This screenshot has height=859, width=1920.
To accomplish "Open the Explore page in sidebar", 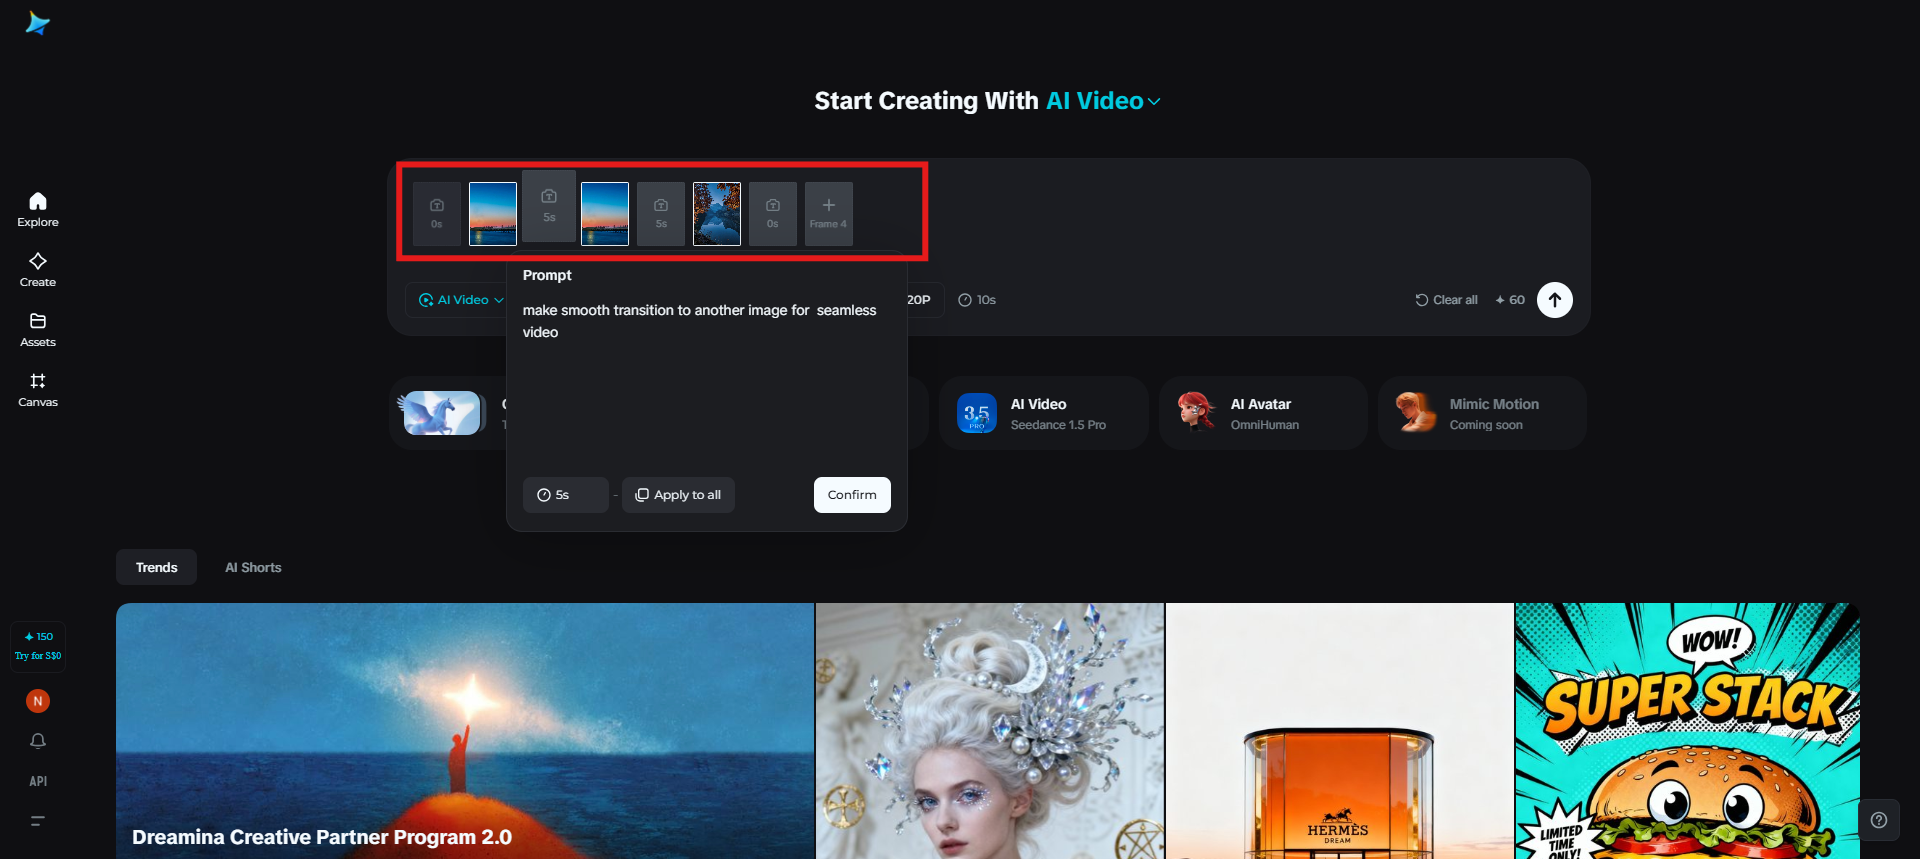I will click(38, 210).
